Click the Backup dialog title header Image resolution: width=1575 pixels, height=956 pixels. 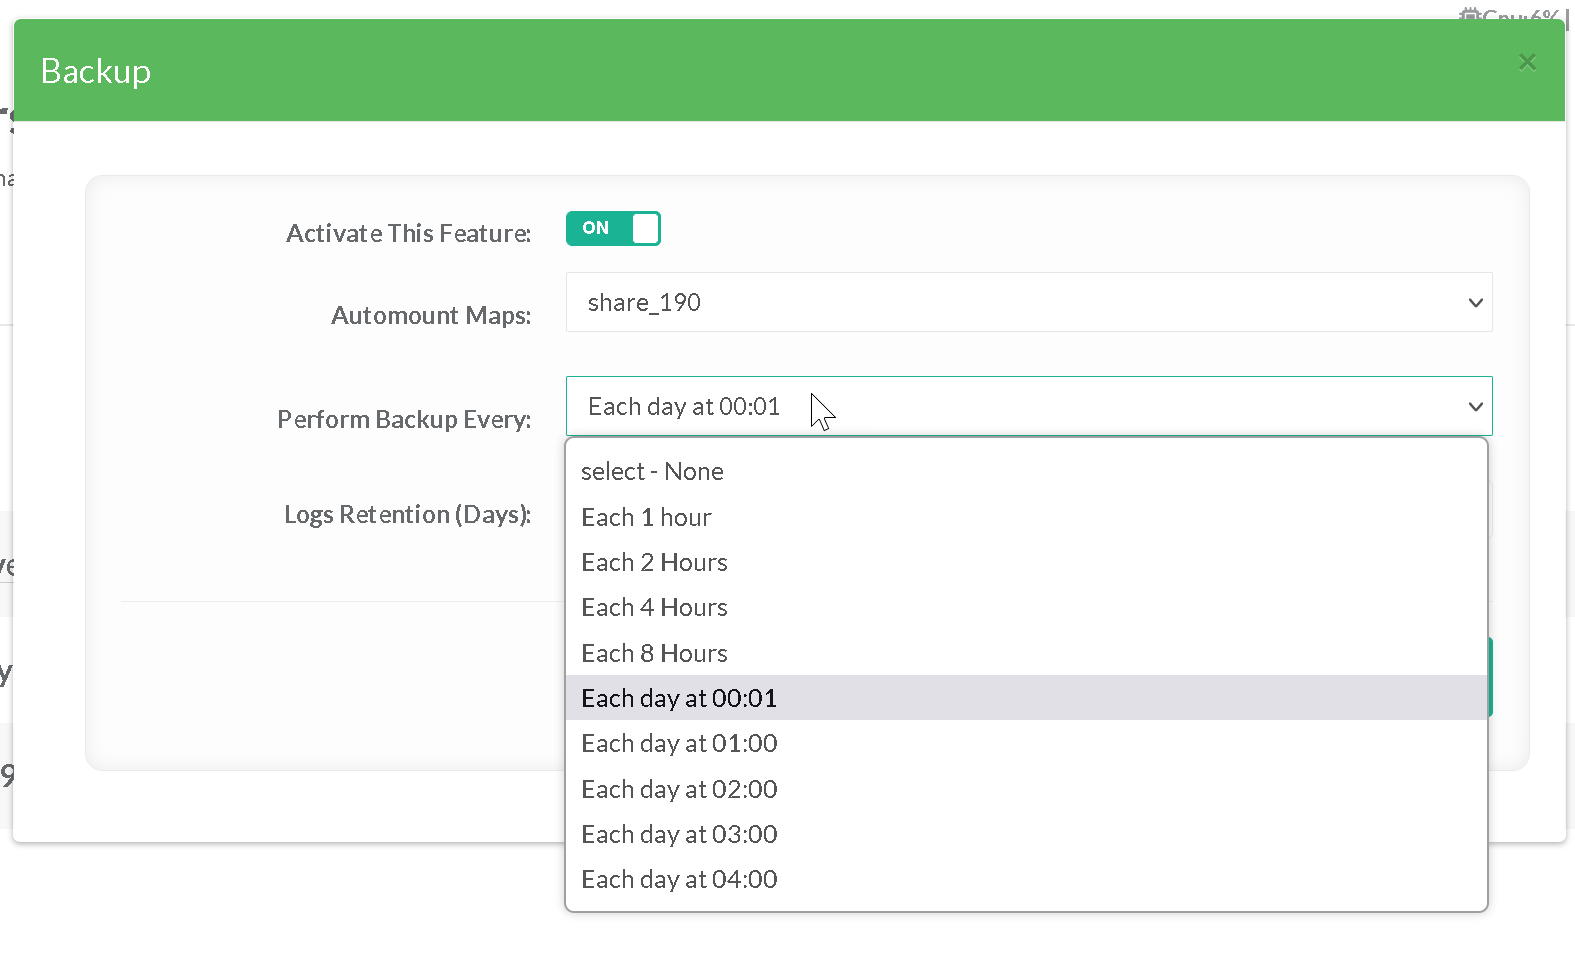pyautogui.click(x=96, y=71)
